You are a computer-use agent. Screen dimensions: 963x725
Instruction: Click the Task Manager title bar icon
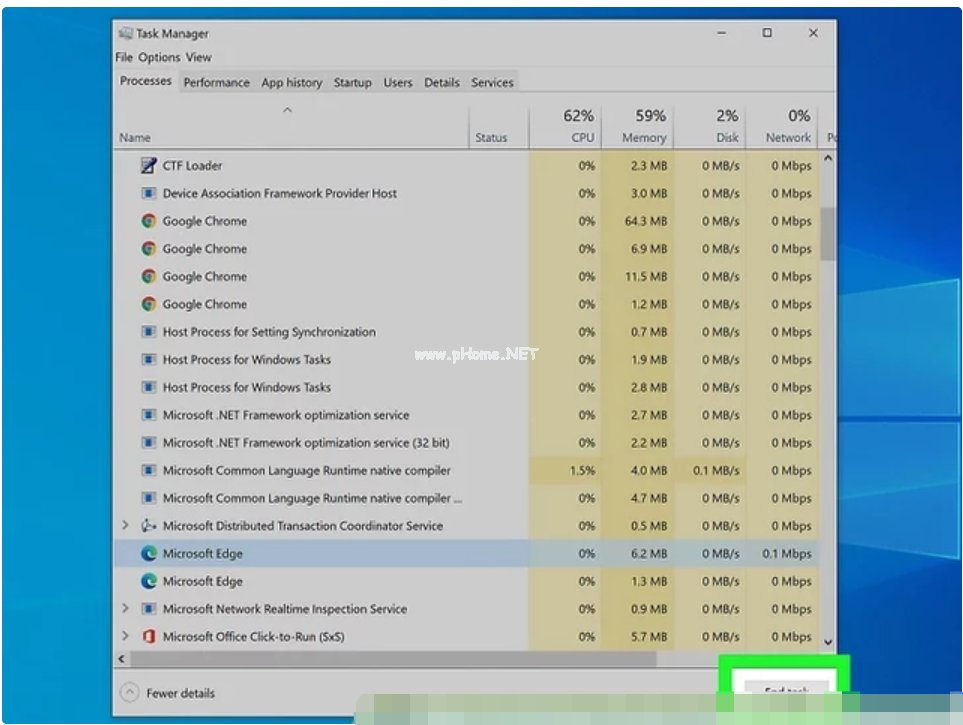point(125,33)
